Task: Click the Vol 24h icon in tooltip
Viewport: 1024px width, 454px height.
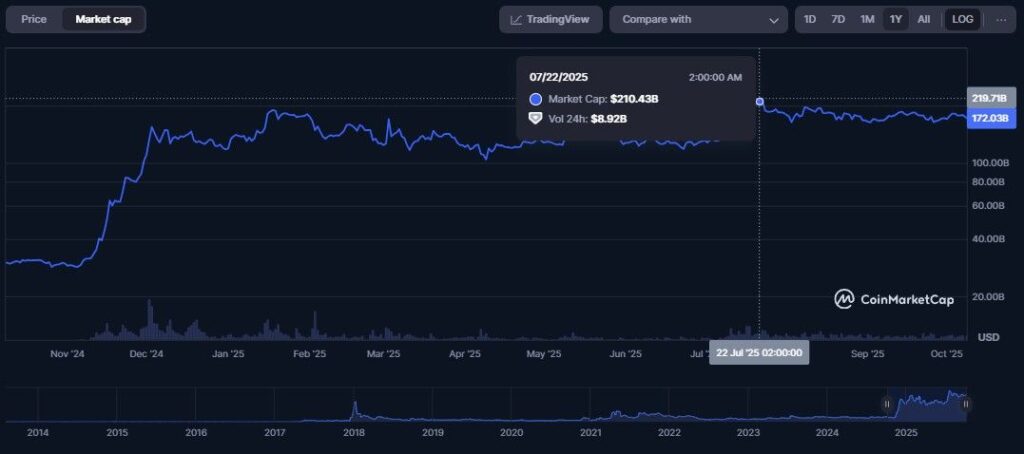Action: pyautogui.click(x=535, y=119)
